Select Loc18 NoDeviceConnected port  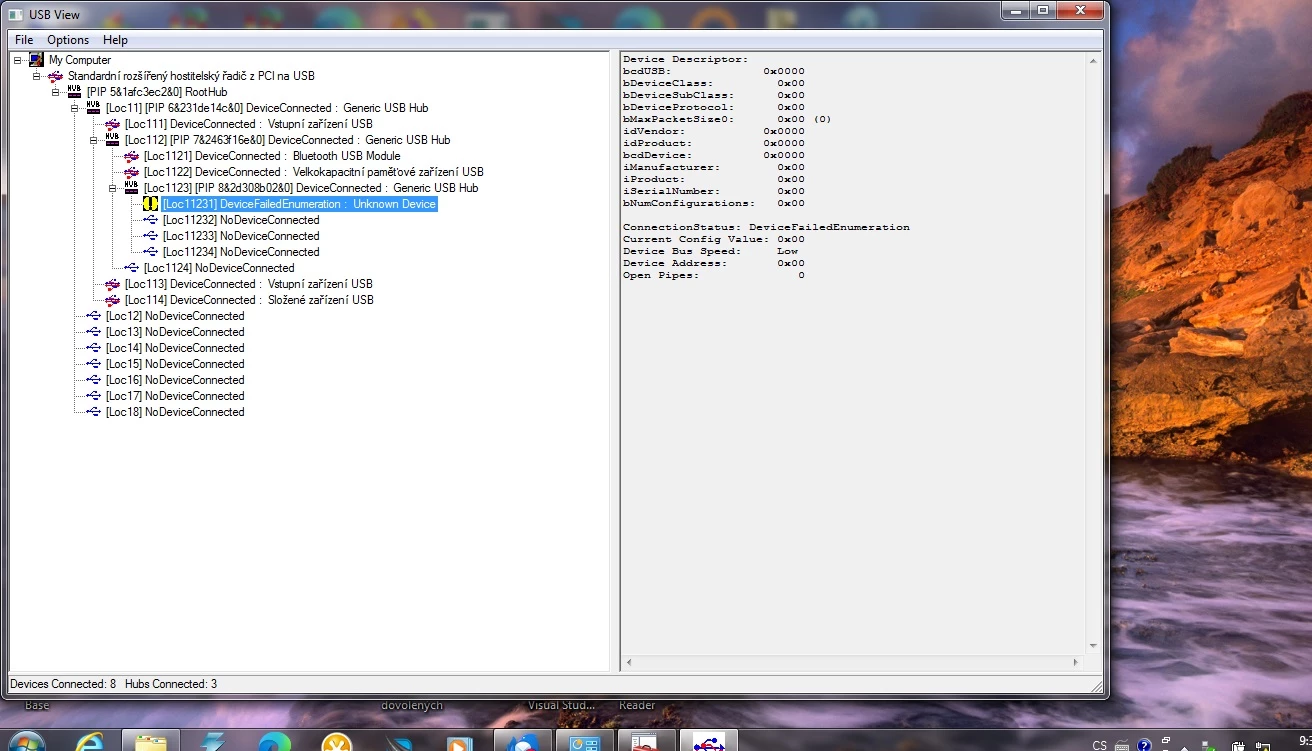tap(175, 412)
